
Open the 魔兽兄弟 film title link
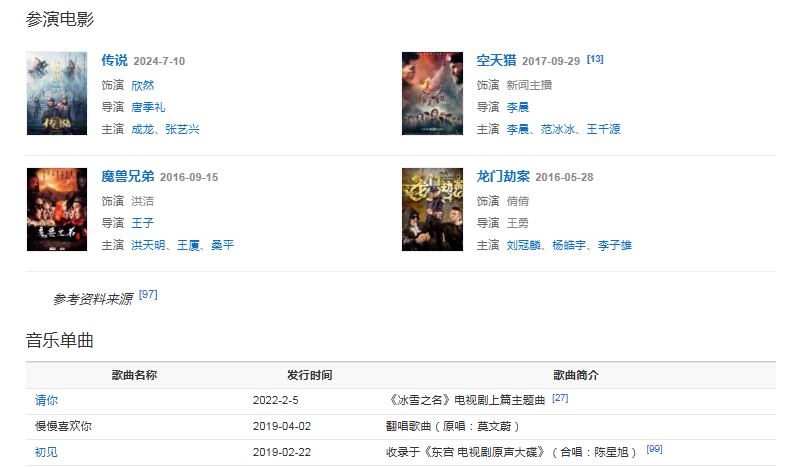127,177
